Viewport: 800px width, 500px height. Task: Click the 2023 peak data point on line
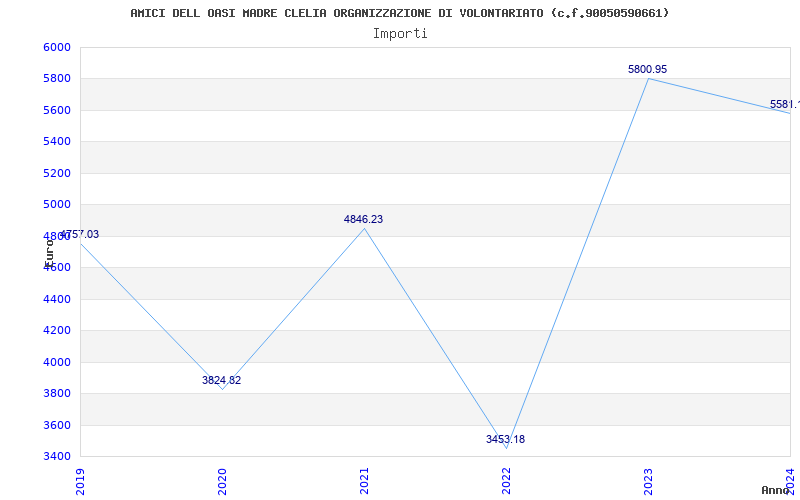[x=648, y=79]
